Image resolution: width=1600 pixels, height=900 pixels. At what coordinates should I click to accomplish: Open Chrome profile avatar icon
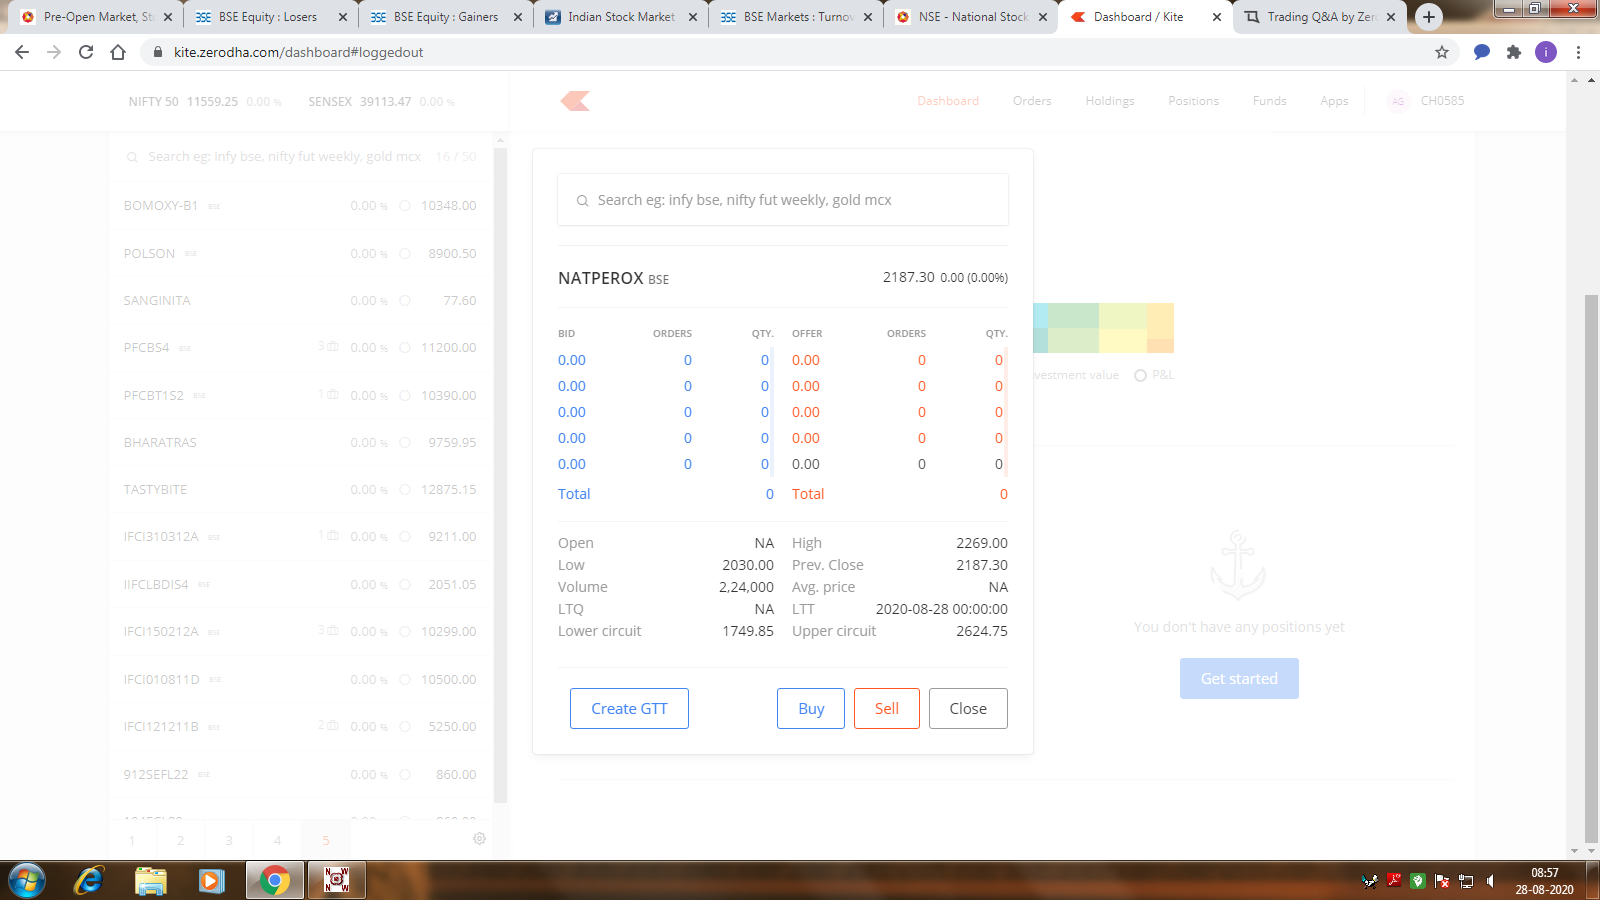coord(1546,52)
